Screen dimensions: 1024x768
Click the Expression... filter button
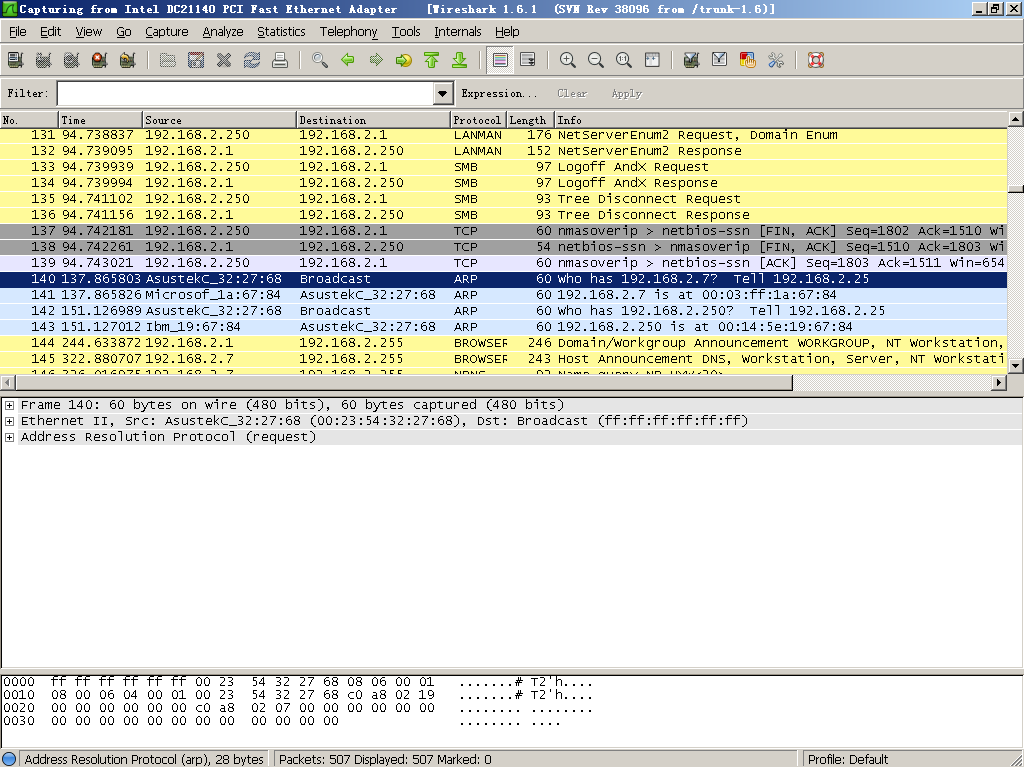(x=500, y=93)
